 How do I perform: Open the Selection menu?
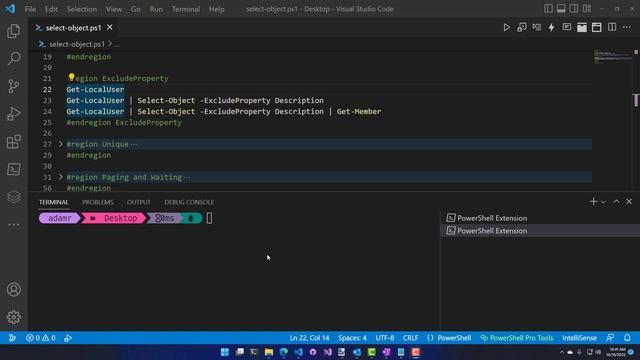(82, 9)
